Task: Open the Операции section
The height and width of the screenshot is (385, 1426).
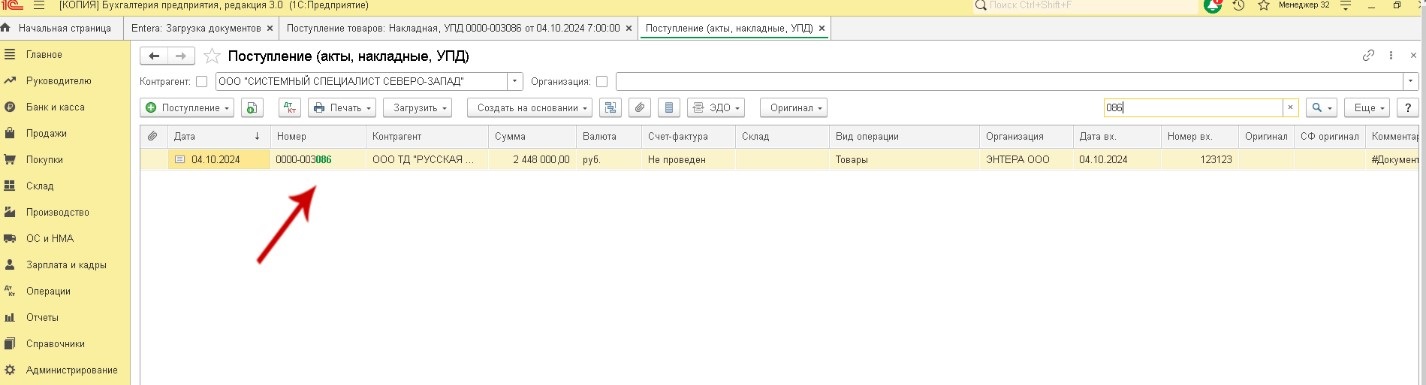Action: [x=48, y=291]
